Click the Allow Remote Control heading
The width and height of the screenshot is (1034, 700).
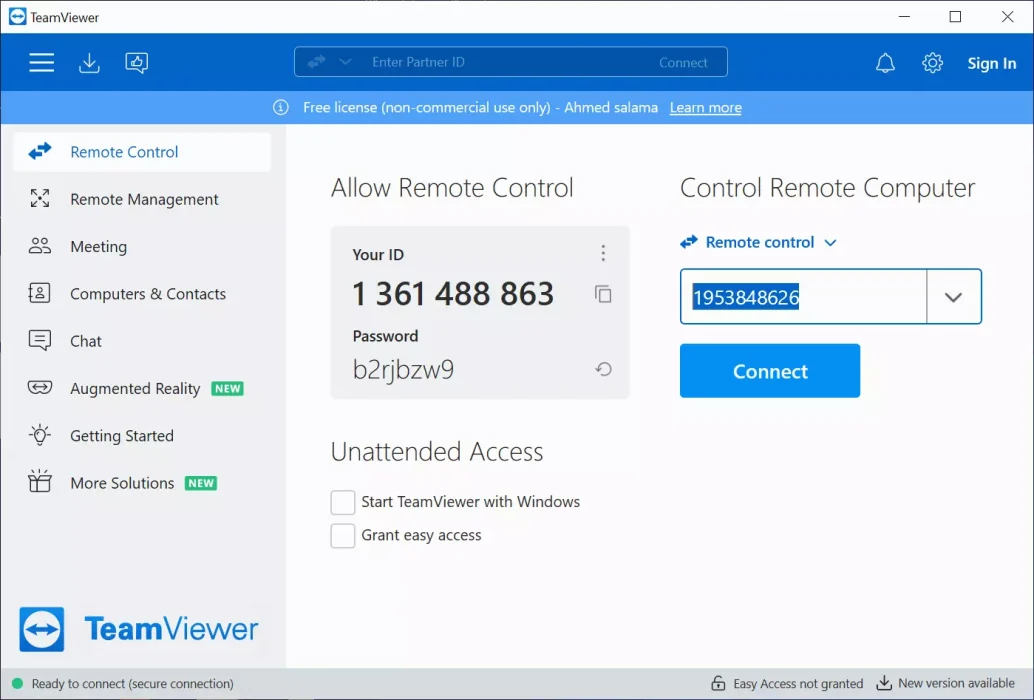452,188
